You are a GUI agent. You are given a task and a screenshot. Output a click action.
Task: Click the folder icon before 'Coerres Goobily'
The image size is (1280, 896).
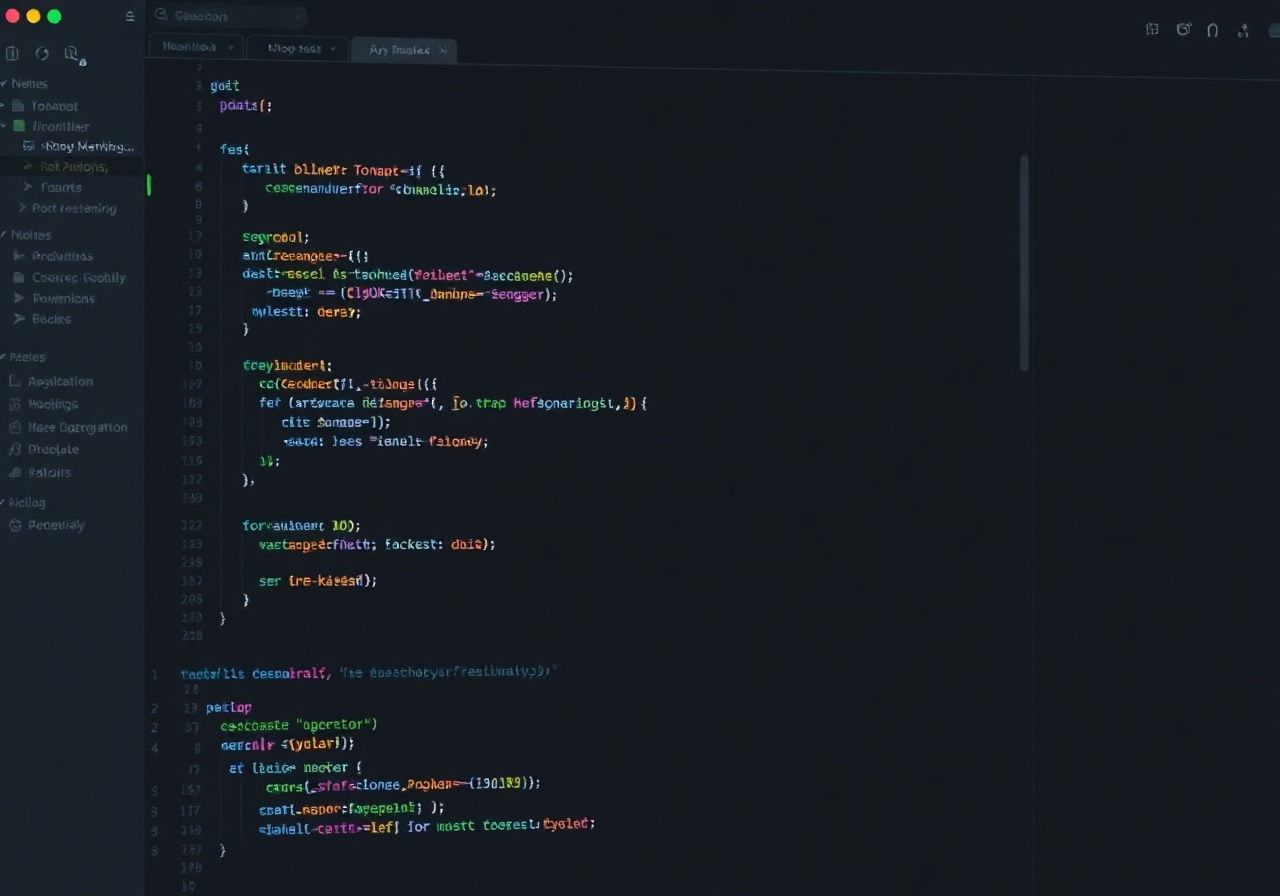coord(19,278)
